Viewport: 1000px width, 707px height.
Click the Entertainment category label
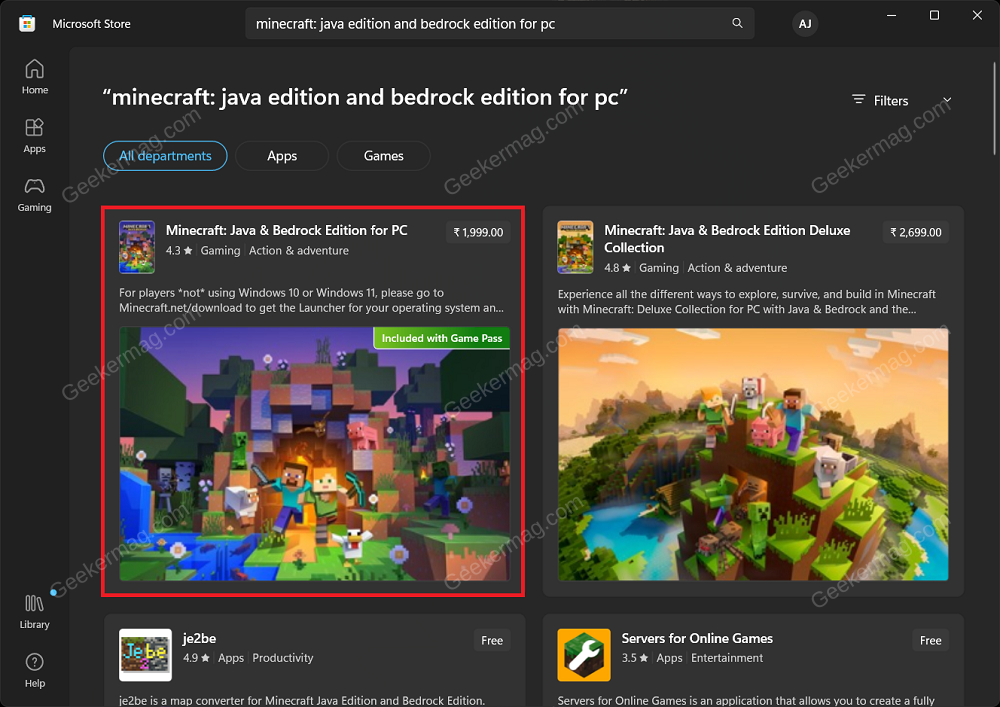(x=726, y=658)
